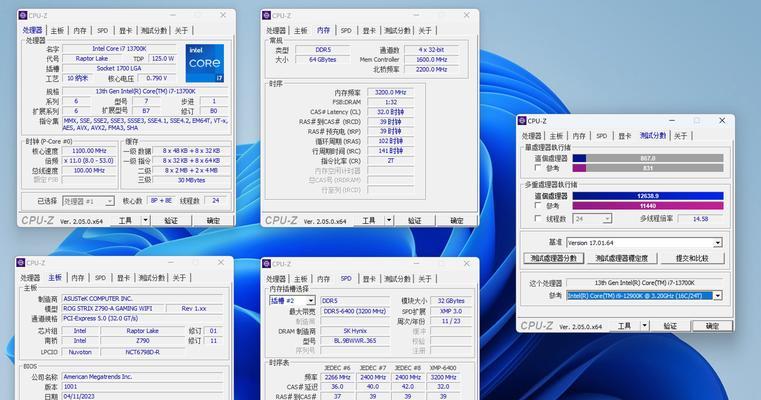
Task: Open 工具 dropdown arrow in benchmark window
Action: pyautogui.click(x=645, y=326)
